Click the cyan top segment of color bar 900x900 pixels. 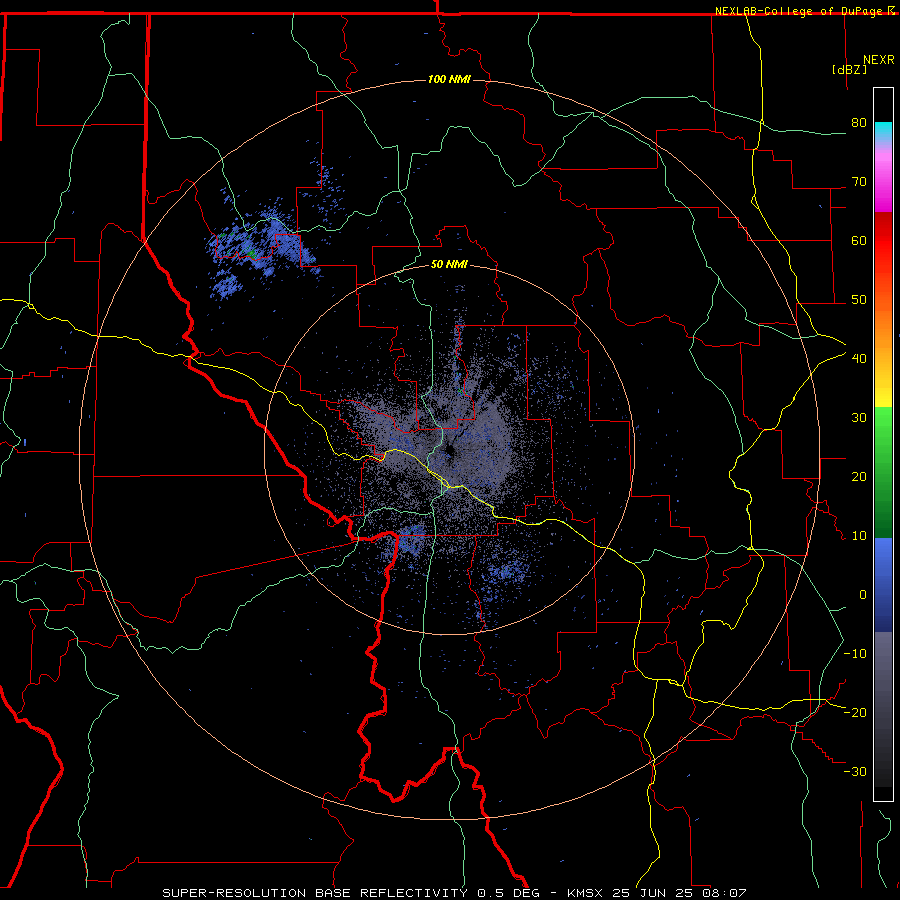pyautogui.click(x=883, y=131)
